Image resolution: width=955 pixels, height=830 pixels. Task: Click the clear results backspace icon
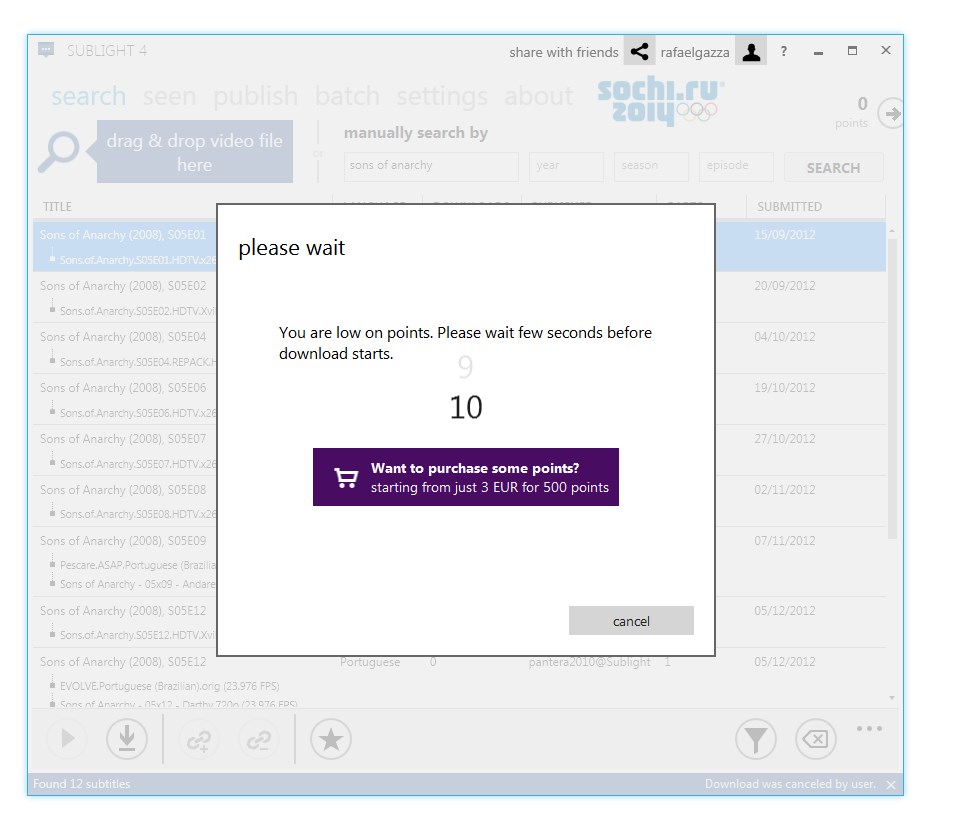[816, 739]
